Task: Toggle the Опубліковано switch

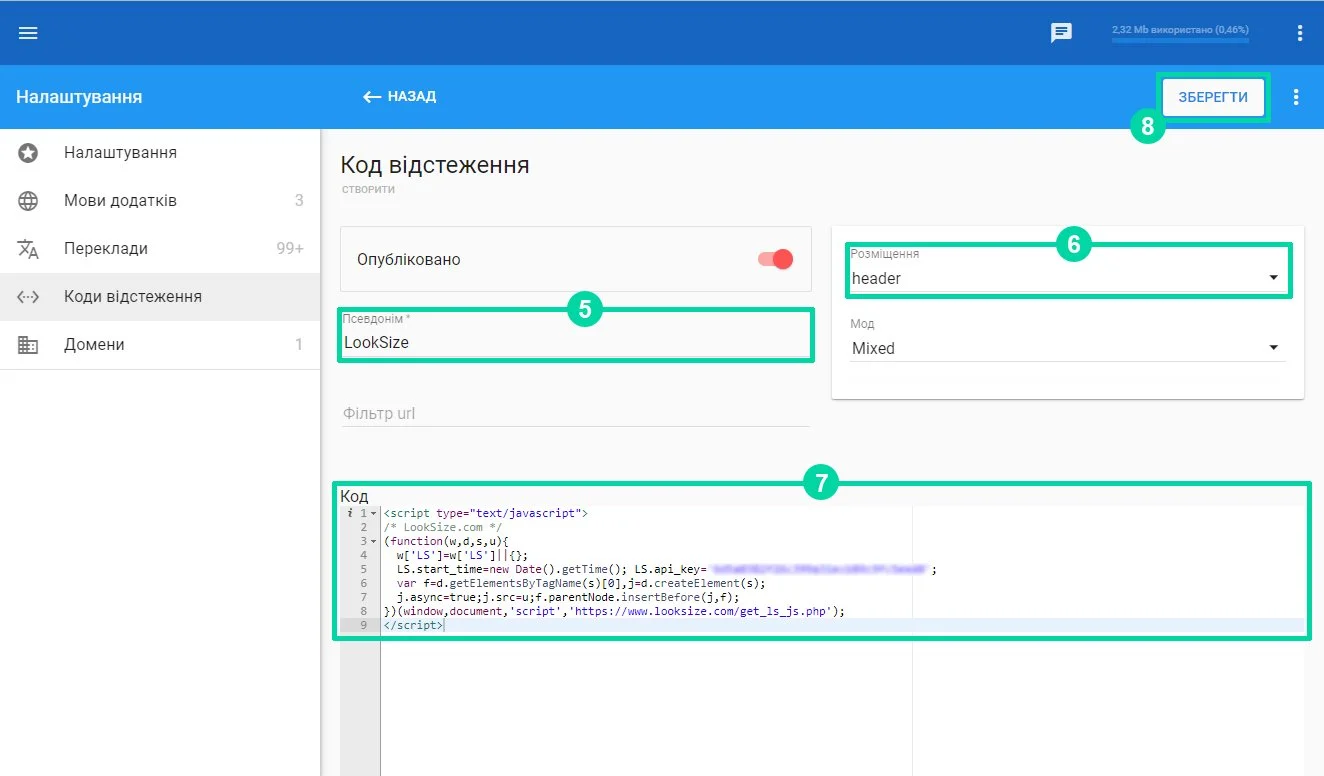Action: pos(775,259)
